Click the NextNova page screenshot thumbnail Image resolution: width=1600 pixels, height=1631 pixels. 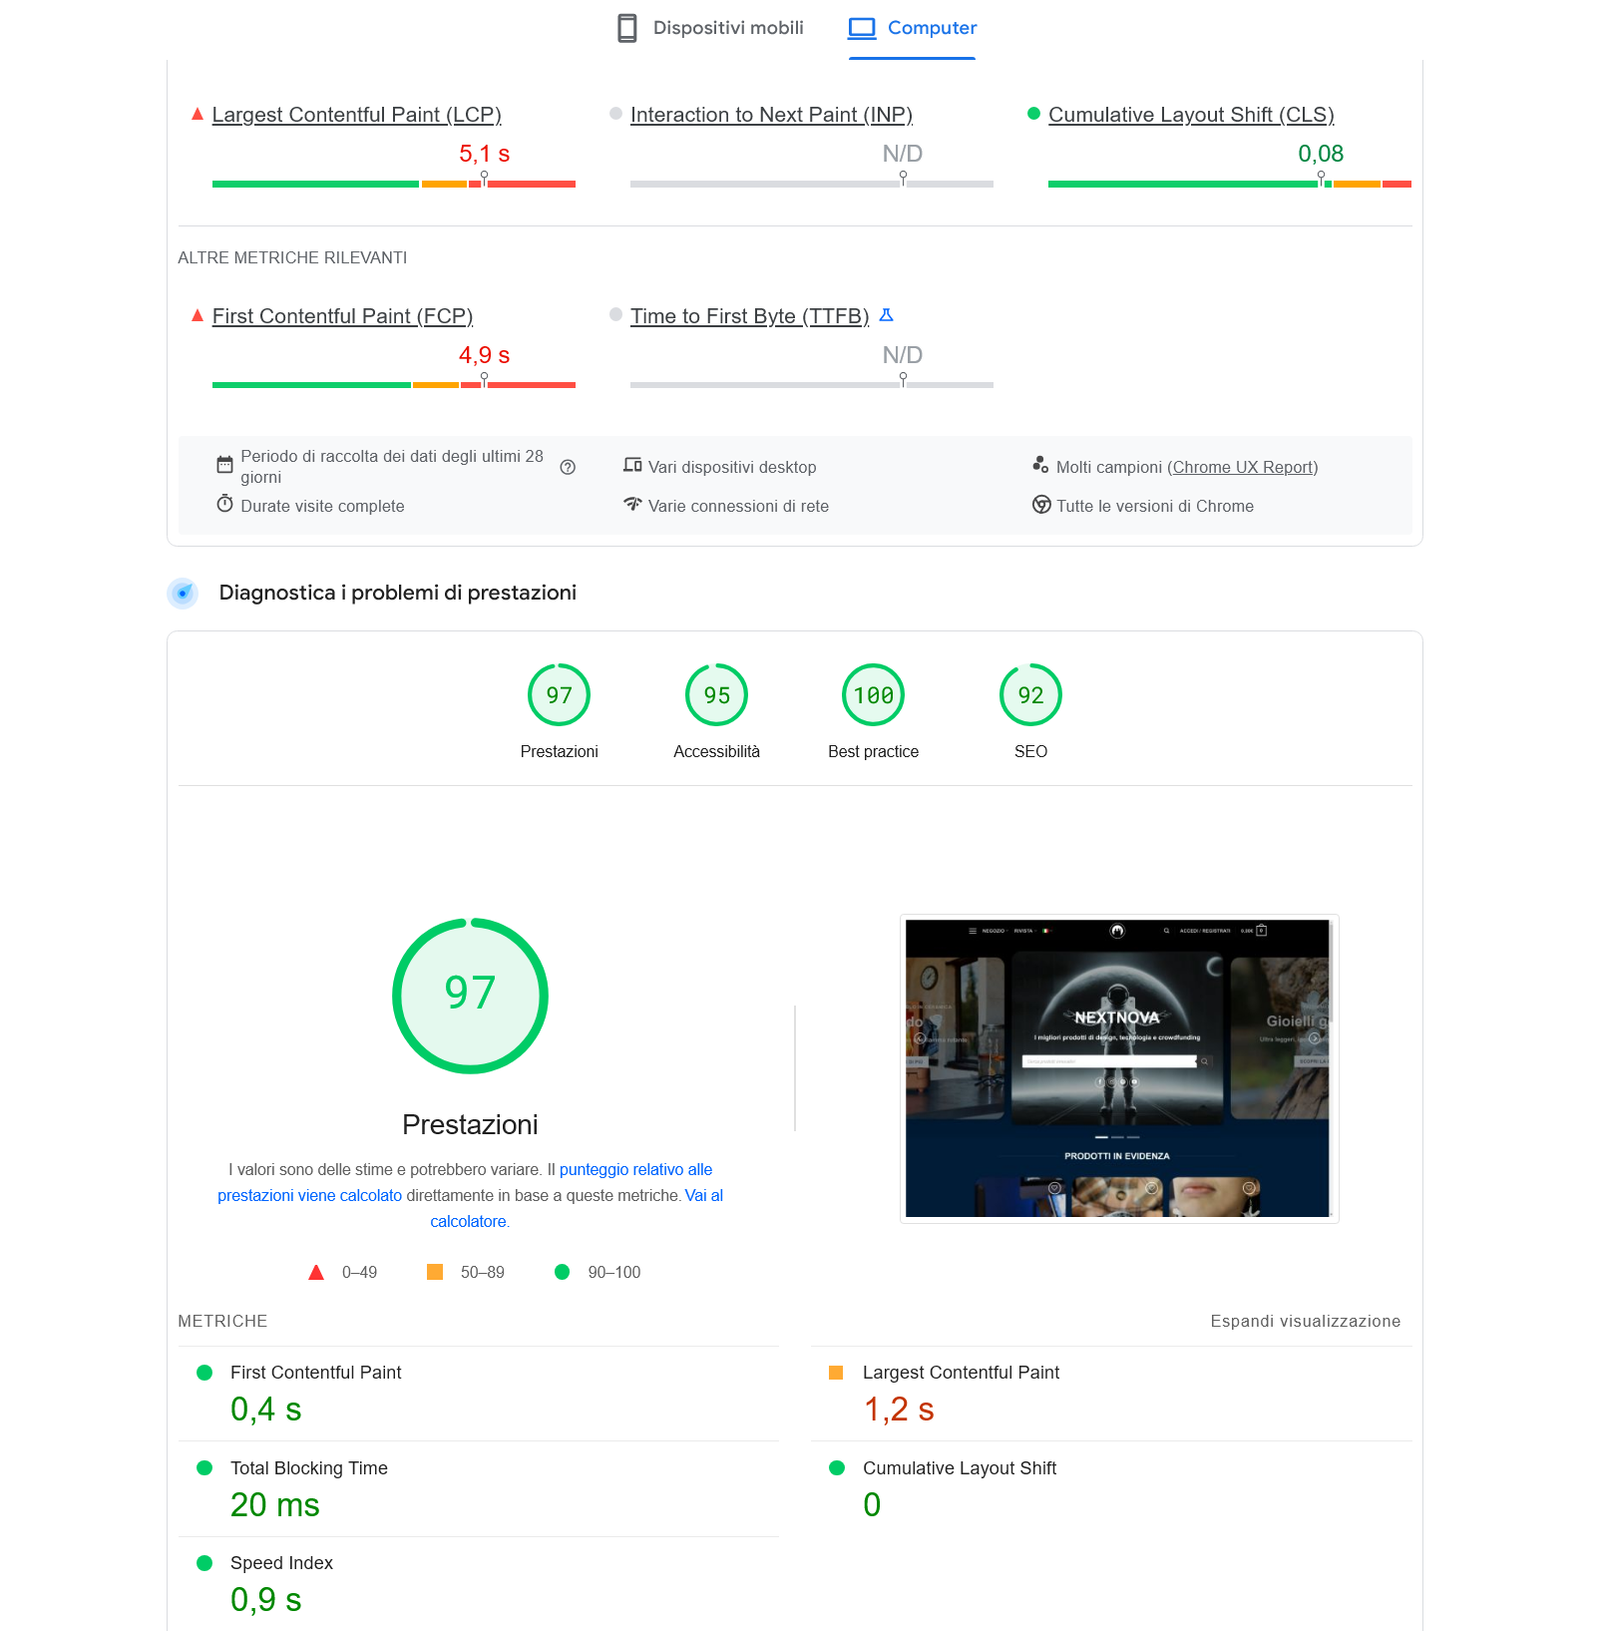(1119, 1068)
